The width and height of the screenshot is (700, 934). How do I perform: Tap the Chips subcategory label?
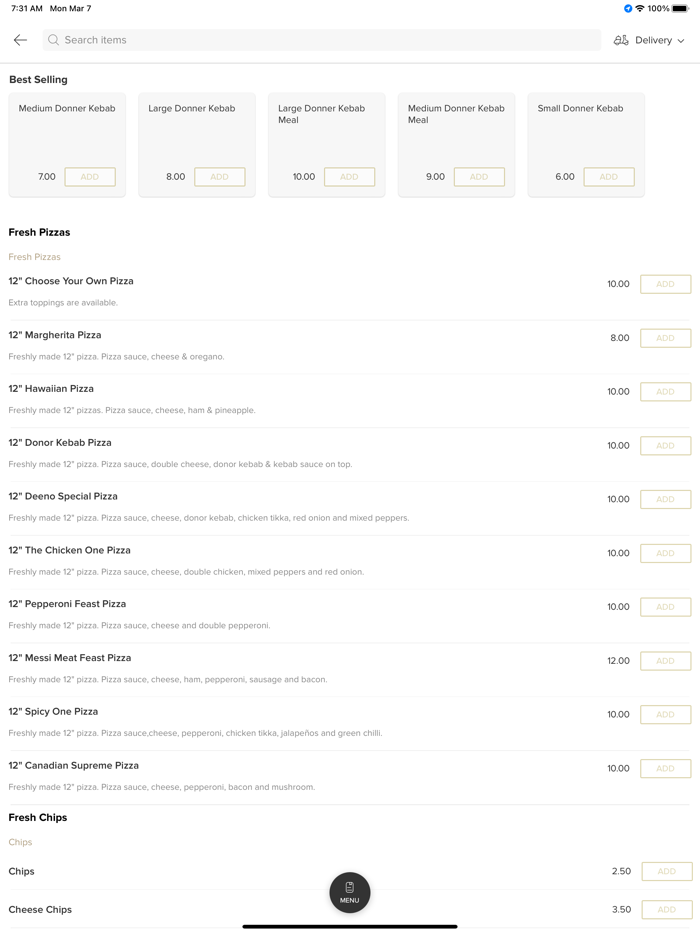tap(21, 842)
